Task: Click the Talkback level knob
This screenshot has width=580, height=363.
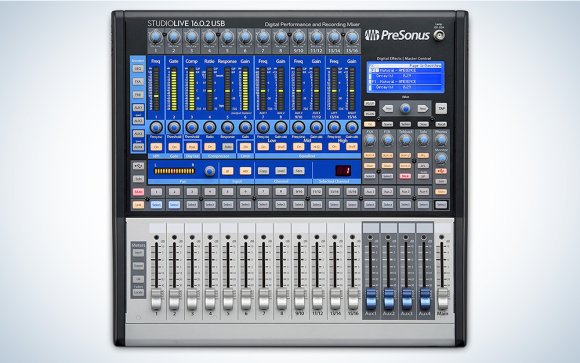Action: (405, 140)
